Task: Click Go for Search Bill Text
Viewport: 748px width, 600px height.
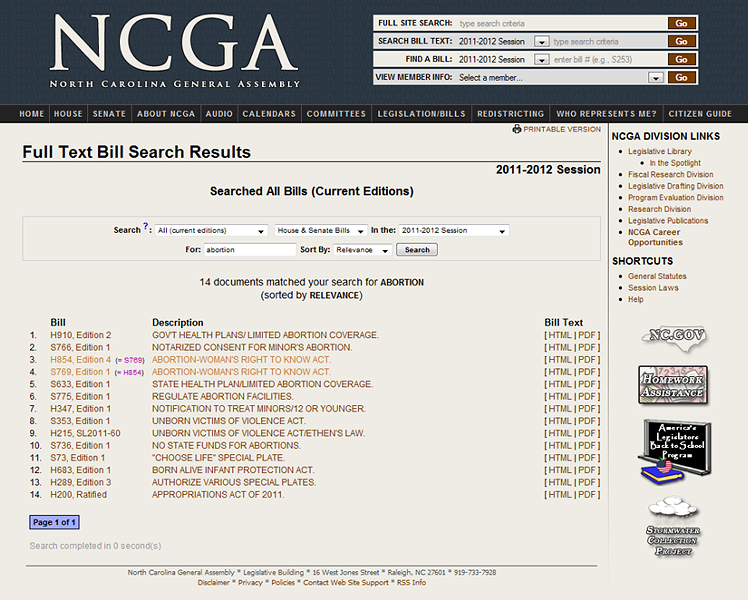Action: coord(682,41)
